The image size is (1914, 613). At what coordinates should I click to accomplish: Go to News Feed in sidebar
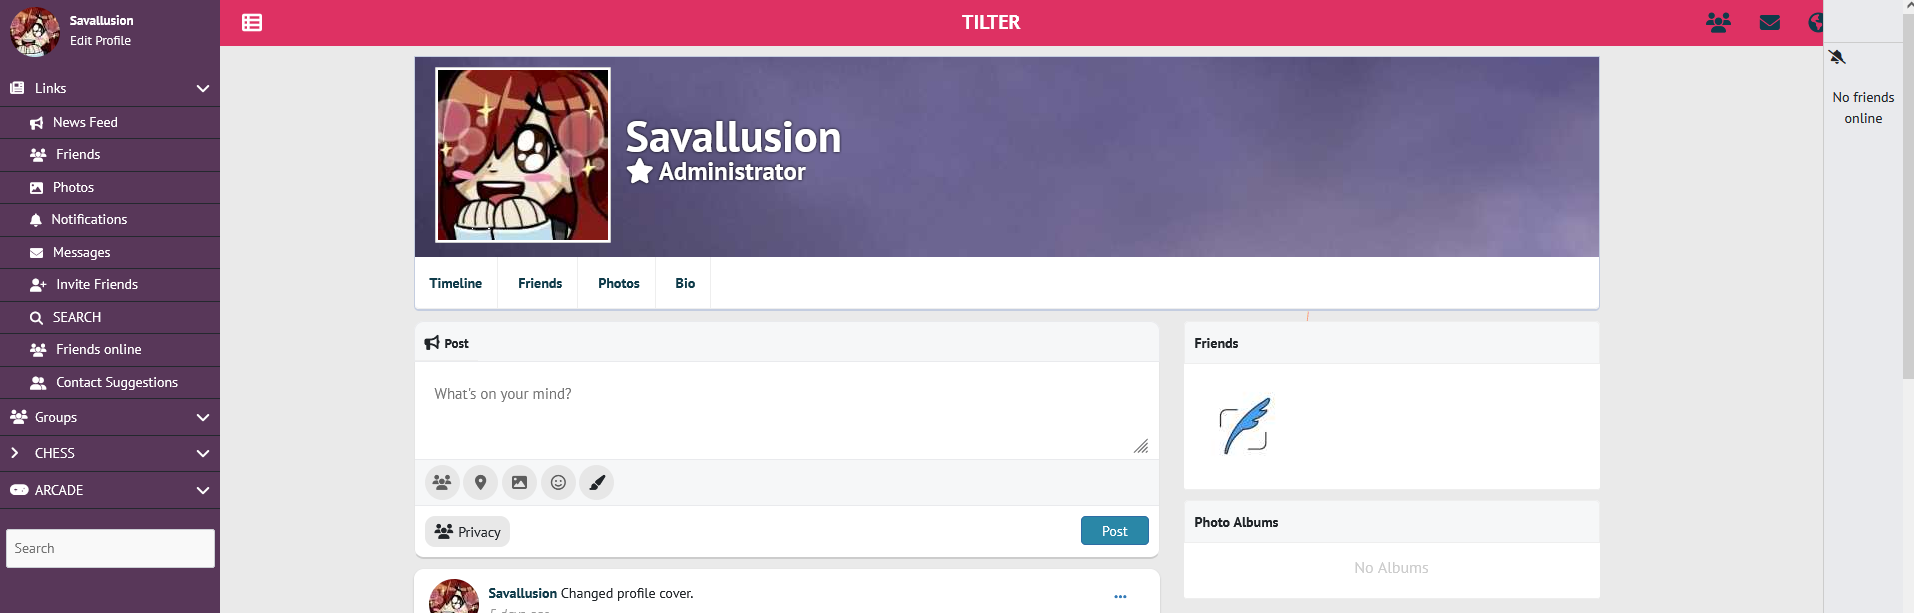(x=85, y=123)
